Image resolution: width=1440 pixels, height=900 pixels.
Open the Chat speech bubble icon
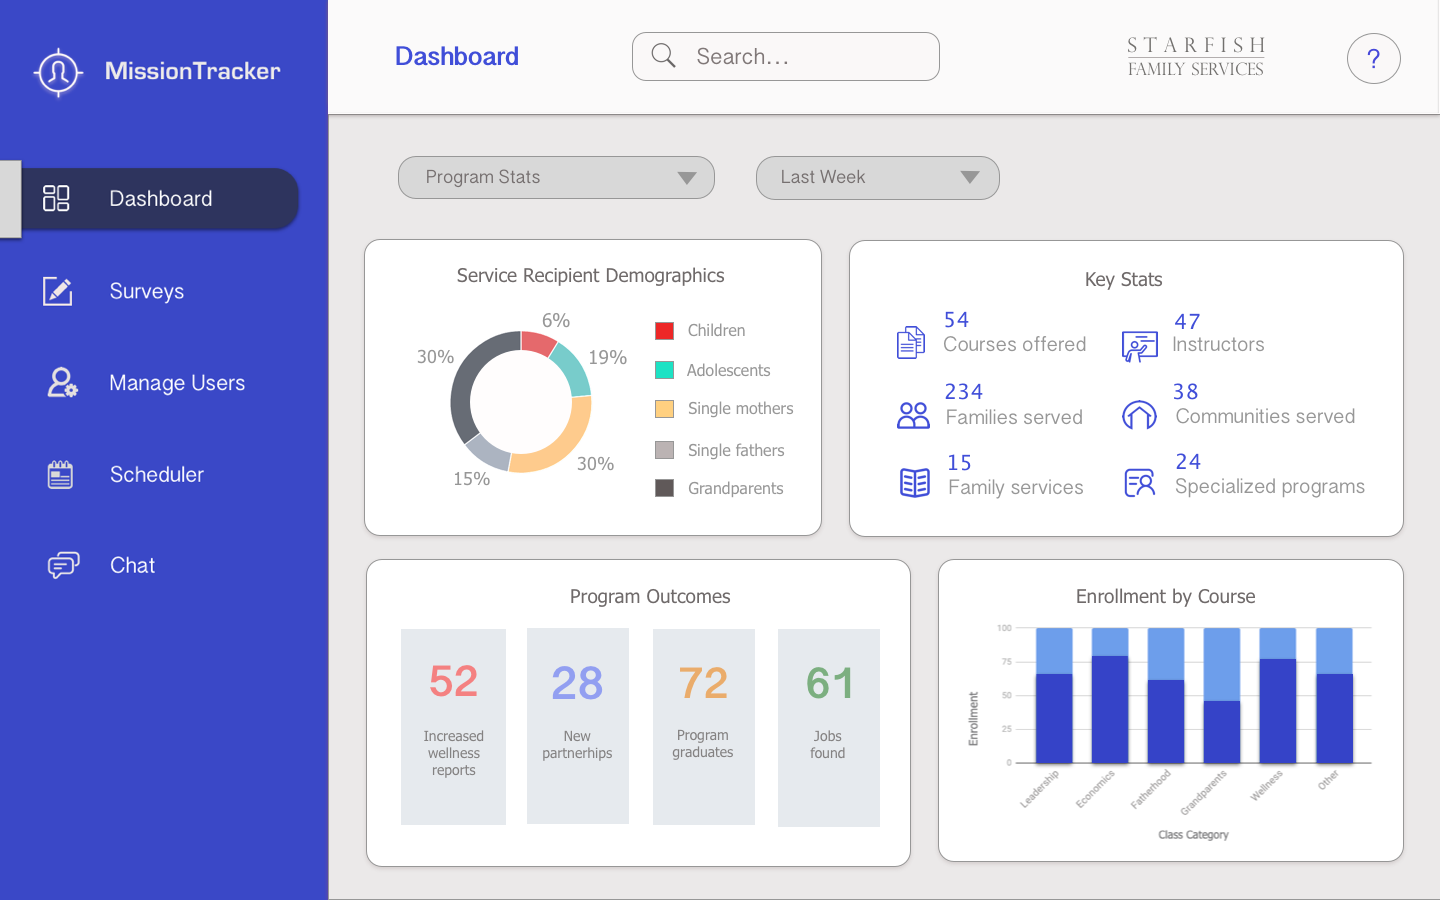point(63,565)
